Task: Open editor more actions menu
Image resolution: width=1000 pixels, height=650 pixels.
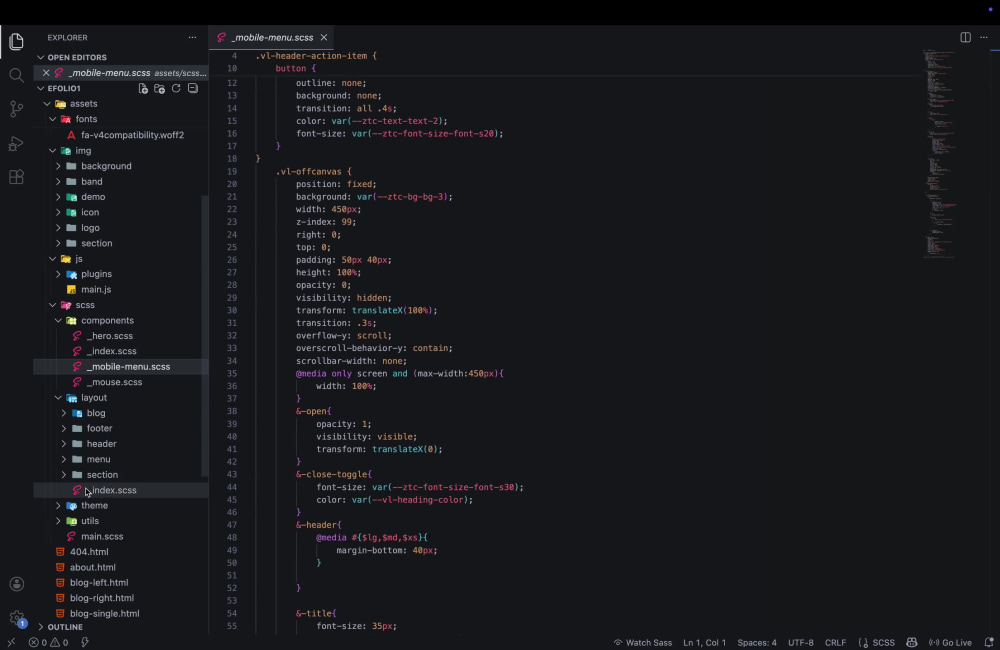Action: pos(984,38)
